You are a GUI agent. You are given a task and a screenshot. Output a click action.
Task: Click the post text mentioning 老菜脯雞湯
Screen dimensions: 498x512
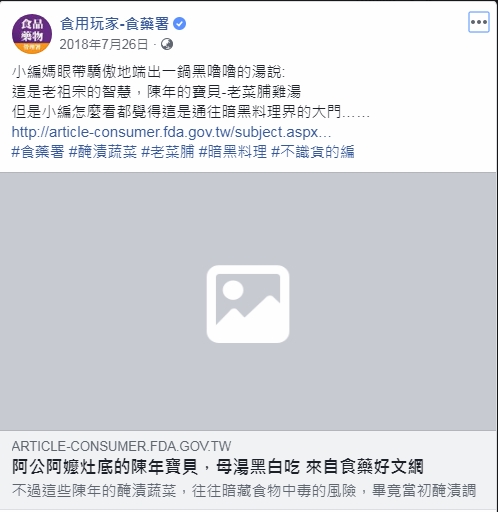click(x=156, y=92)
